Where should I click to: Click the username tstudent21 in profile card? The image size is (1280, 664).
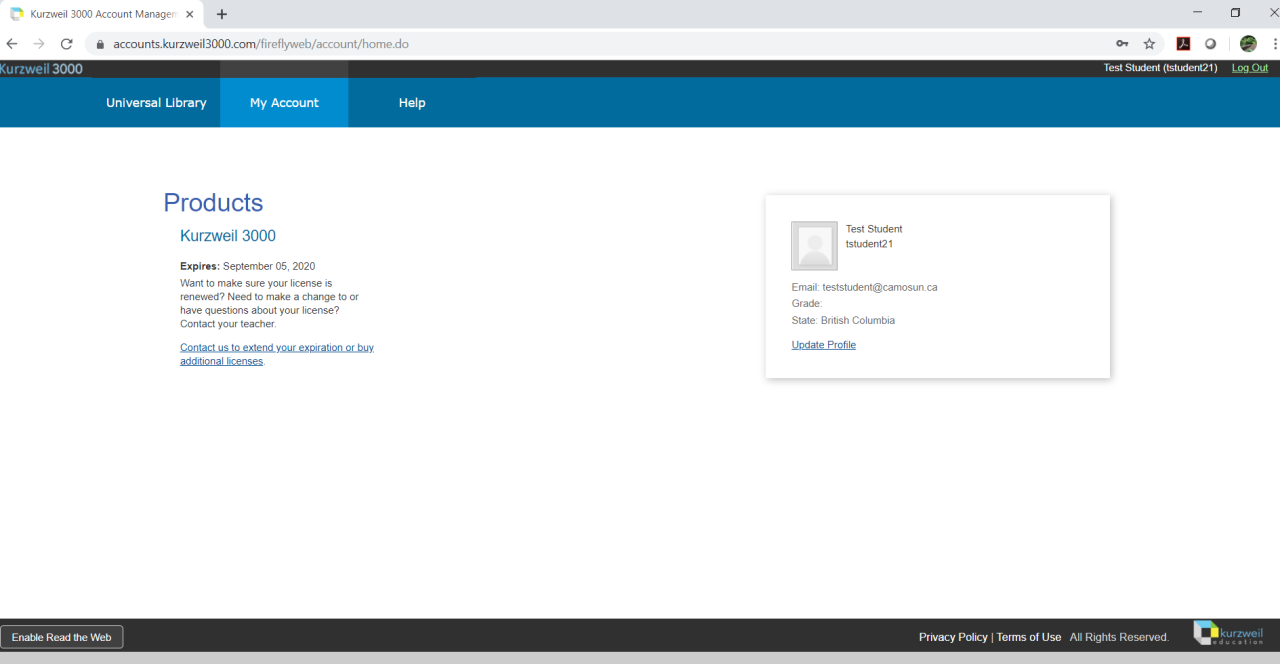[x=869, y=244]
